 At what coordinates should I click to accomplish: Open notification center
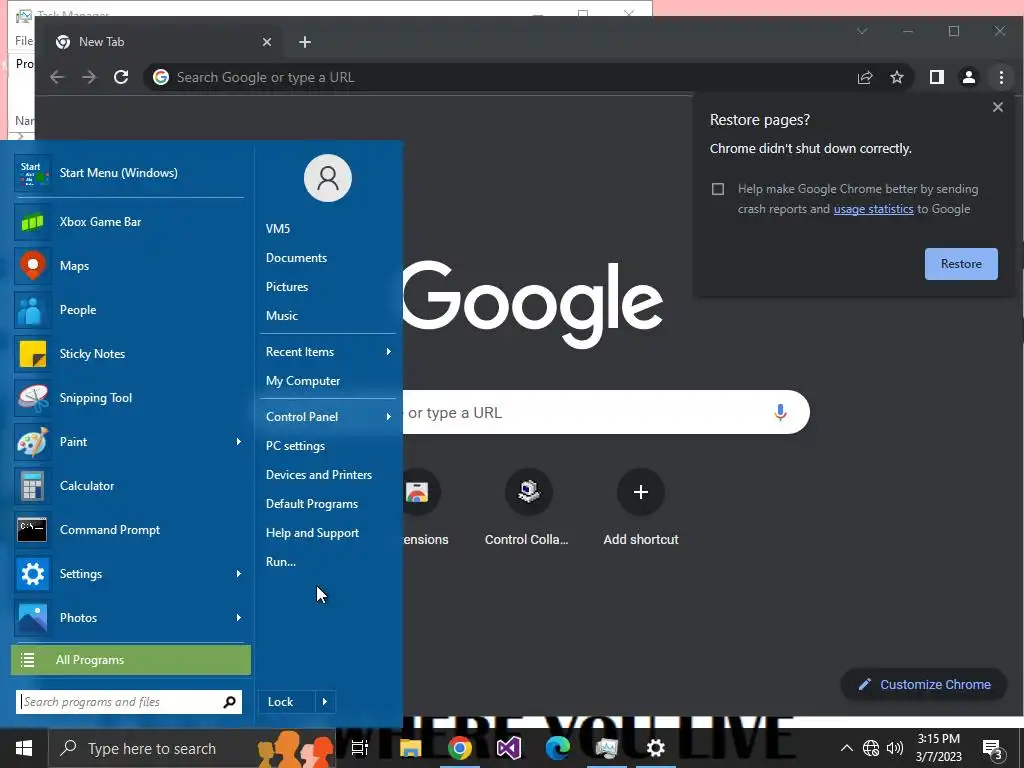coord(992,749)
